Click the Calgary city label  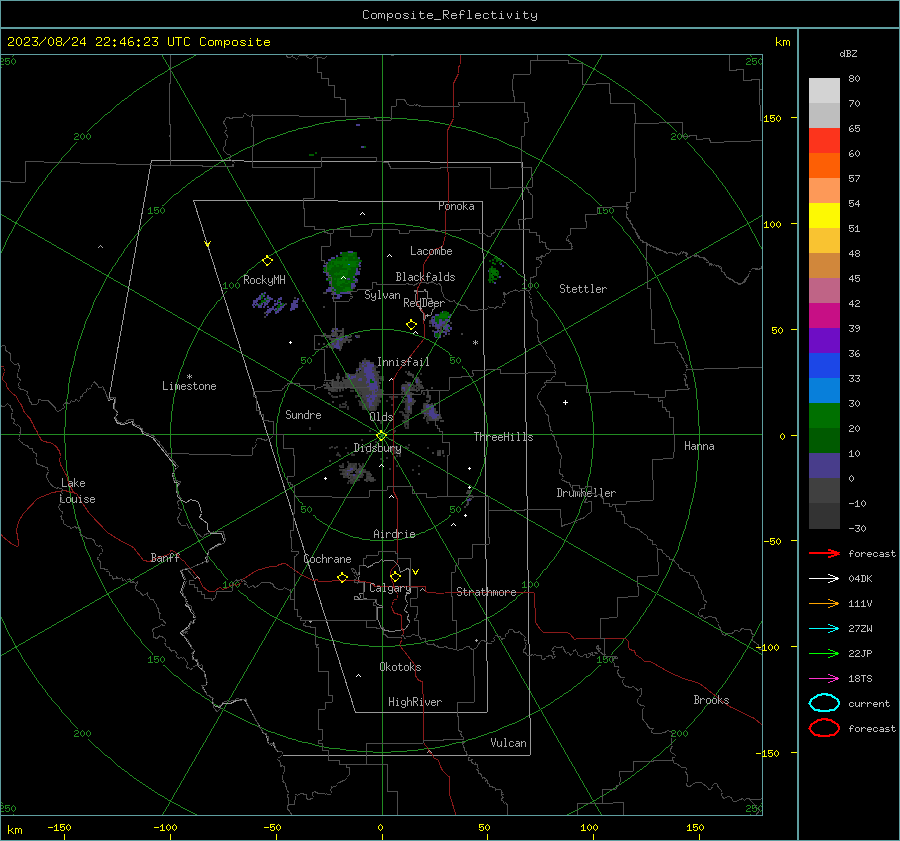[390, 588]
